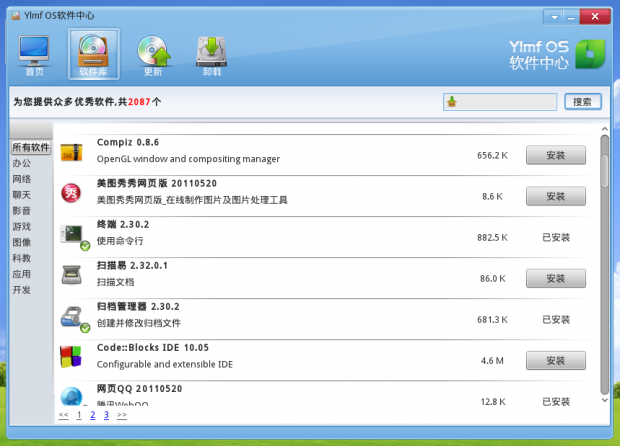Click the 已安装 label for 网页QQ
This screenshot has width=620, height=446.
(556, 402)
